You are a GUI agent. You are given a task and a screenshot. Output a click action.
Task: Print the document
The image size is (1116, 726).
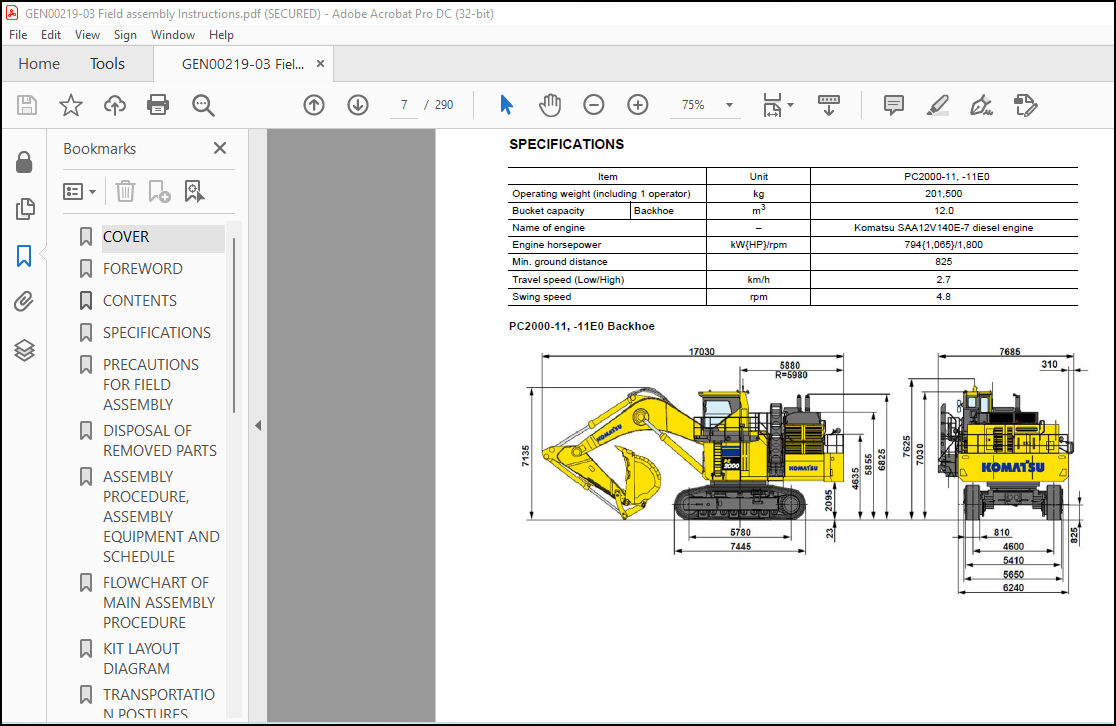tap(158, 105)
